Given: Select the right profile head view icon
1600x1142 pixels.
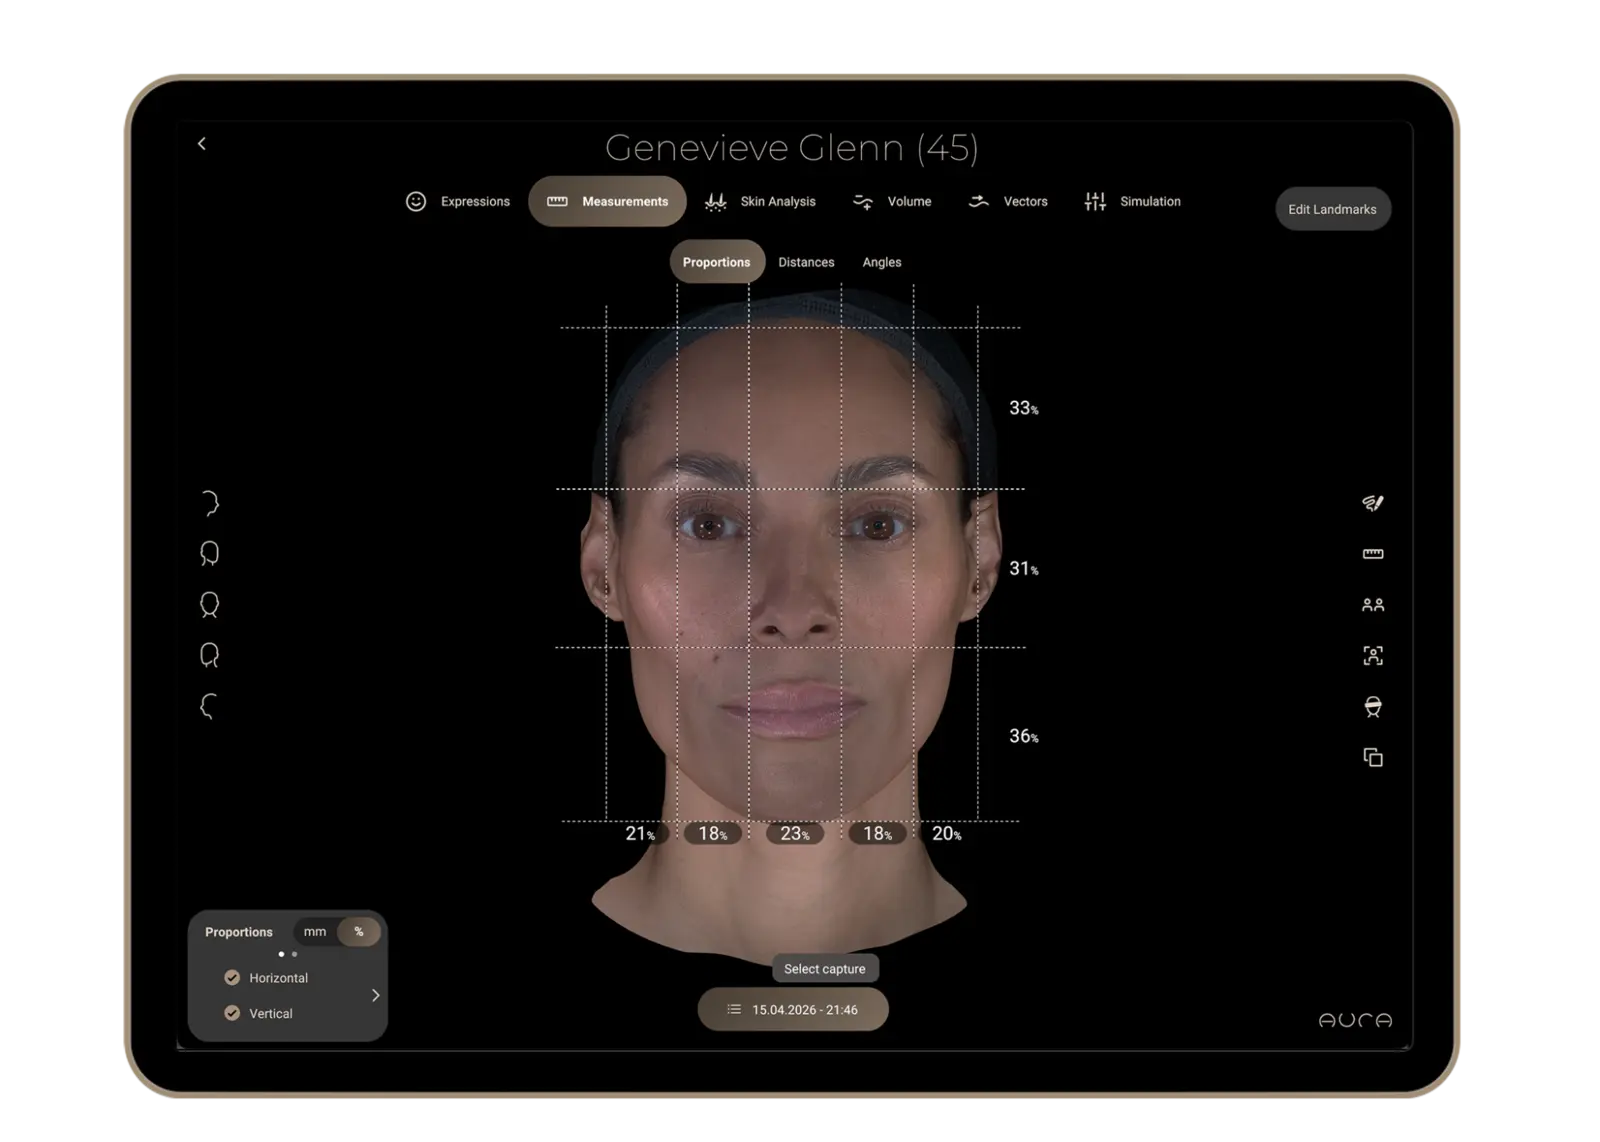Looking at the screenshot, I should coord(209,502).
